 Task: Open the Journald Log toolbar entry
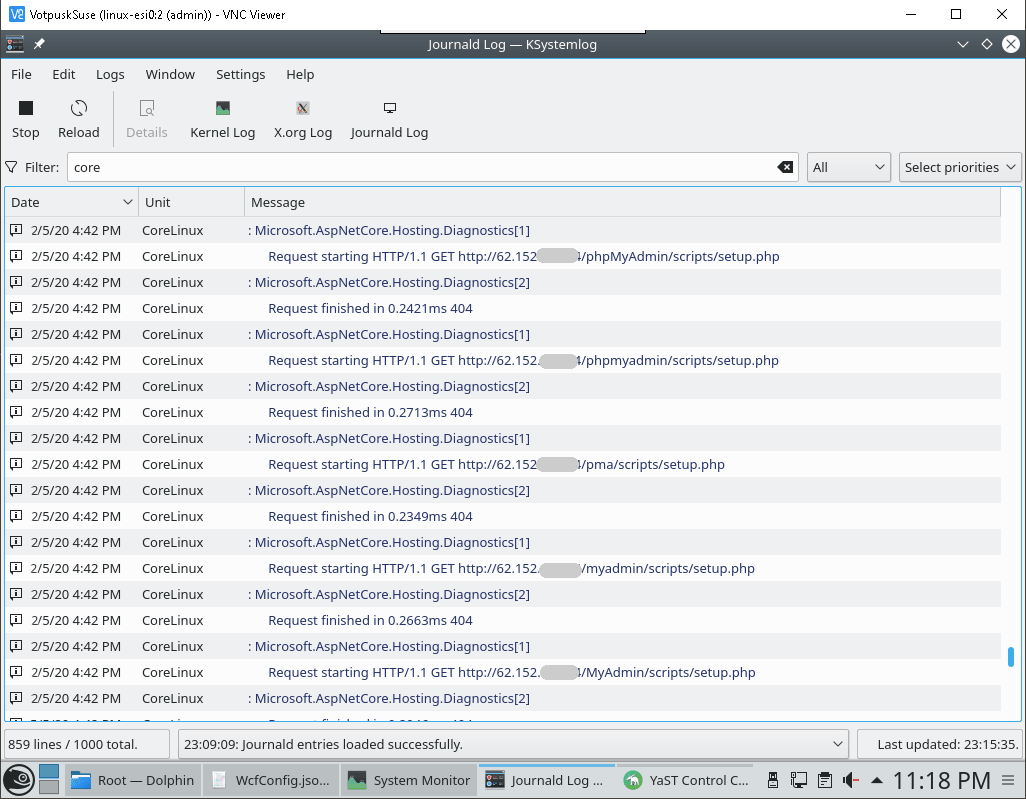click(389, 118)
